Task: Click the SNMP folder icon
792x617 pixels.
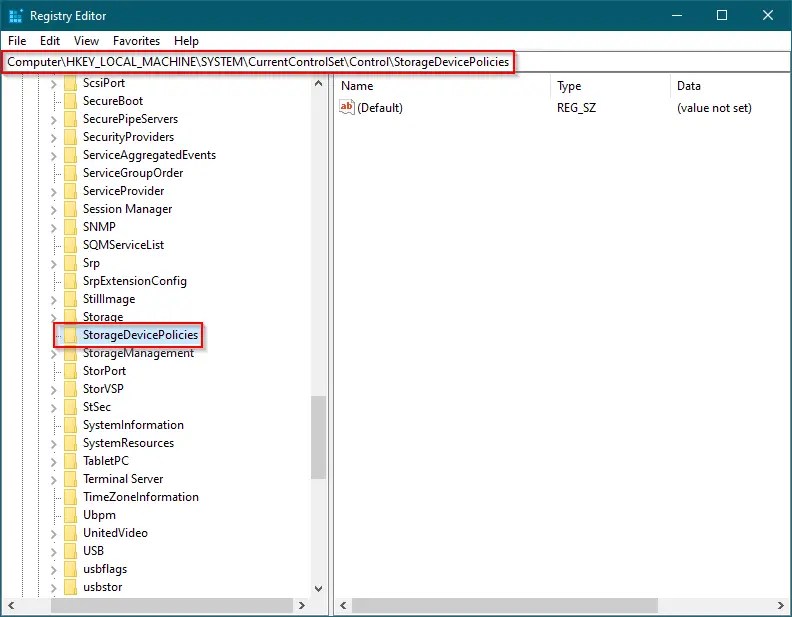Action: [x=71, y=227]
